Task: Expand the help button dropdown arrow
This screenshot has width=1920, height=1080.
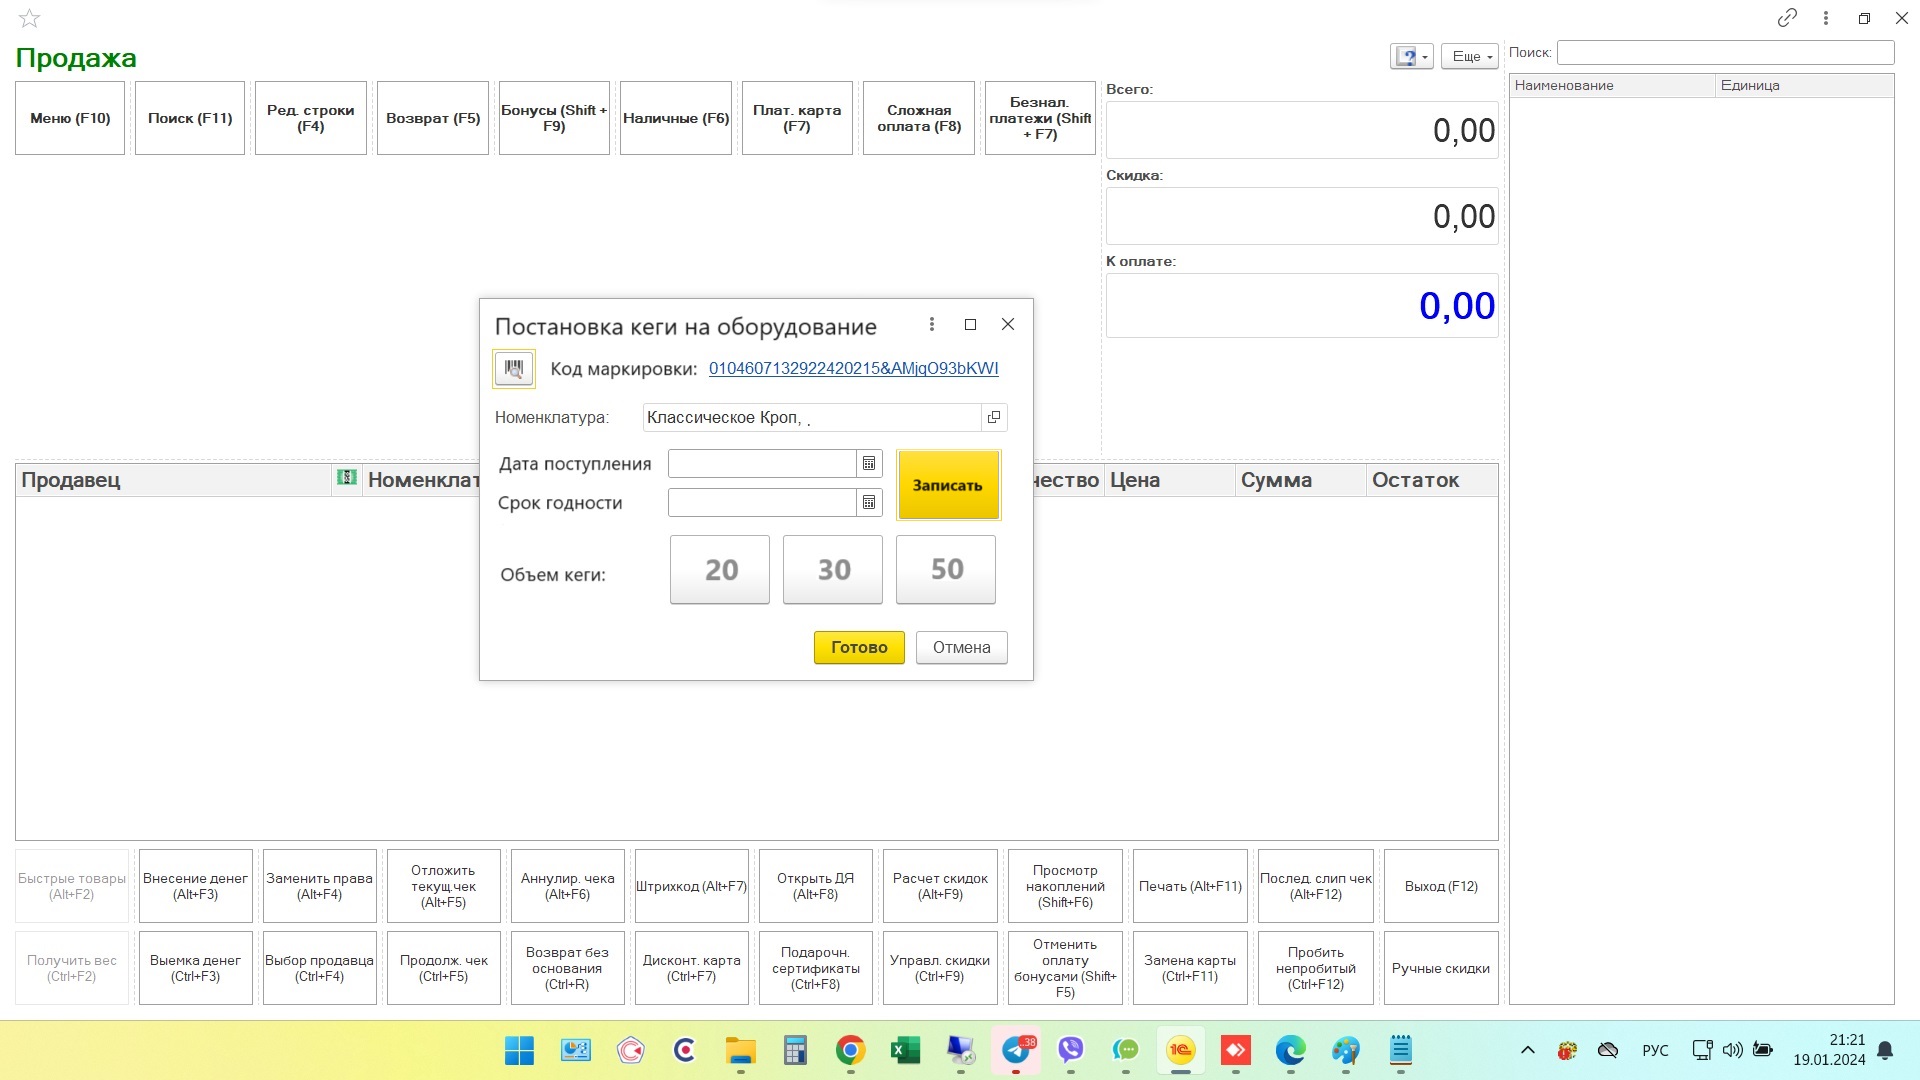Action: [1425, 57]
